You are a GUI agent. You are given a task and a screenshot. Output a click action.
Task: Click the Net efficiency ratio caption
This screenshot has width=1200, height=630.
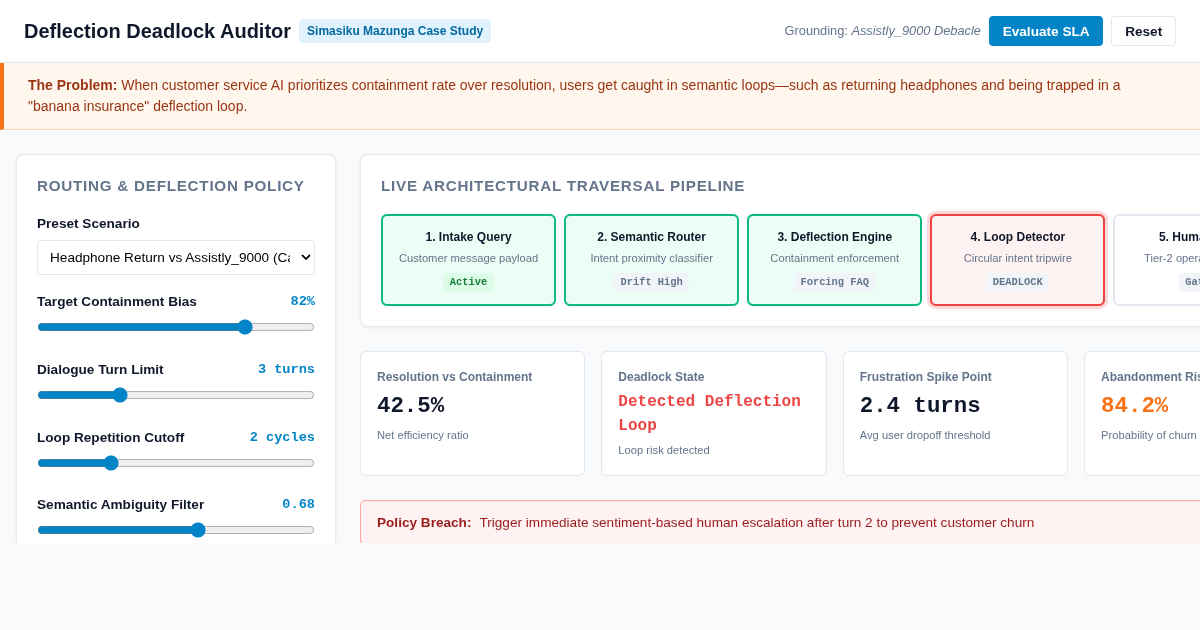pyautogui.click(x=423, y=435)
